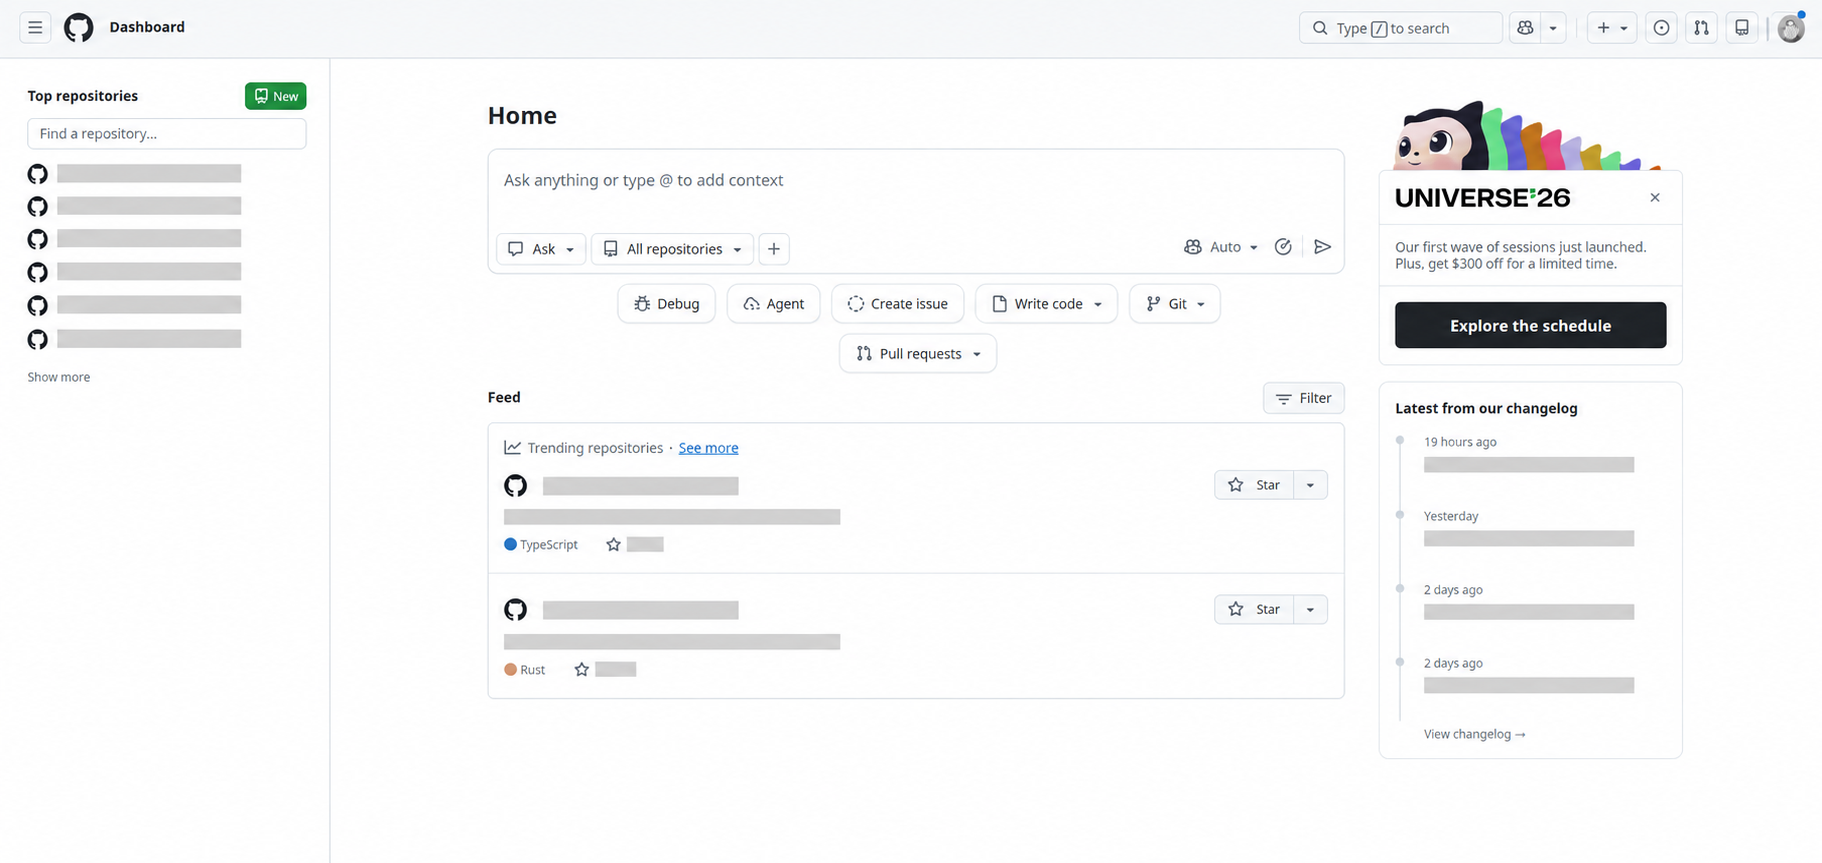Screen dimensions: 1822x863
Task: Click the Universe mascot illustration
Action: pyautogui.click(x=1526, y=136)
